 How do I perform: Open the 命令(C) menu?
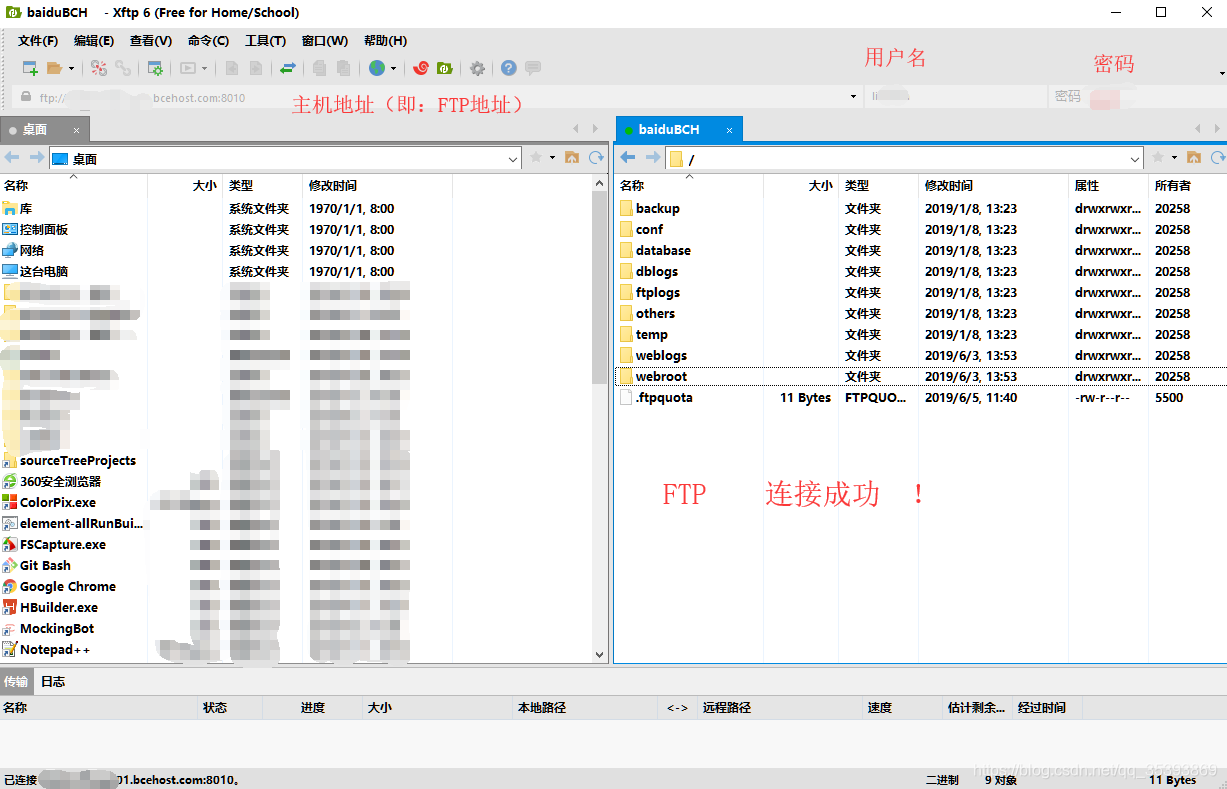[208, 41]
